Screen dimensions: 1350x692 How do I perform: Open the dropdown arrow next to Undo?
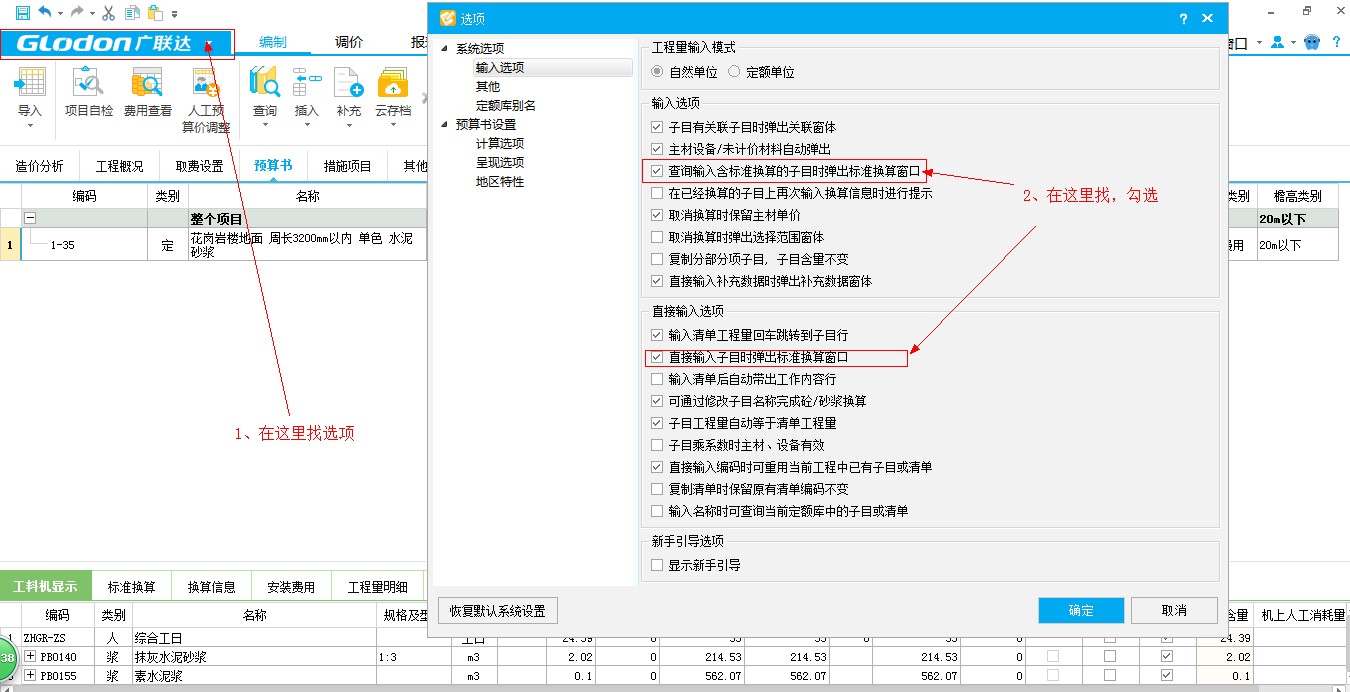point(60,14)
